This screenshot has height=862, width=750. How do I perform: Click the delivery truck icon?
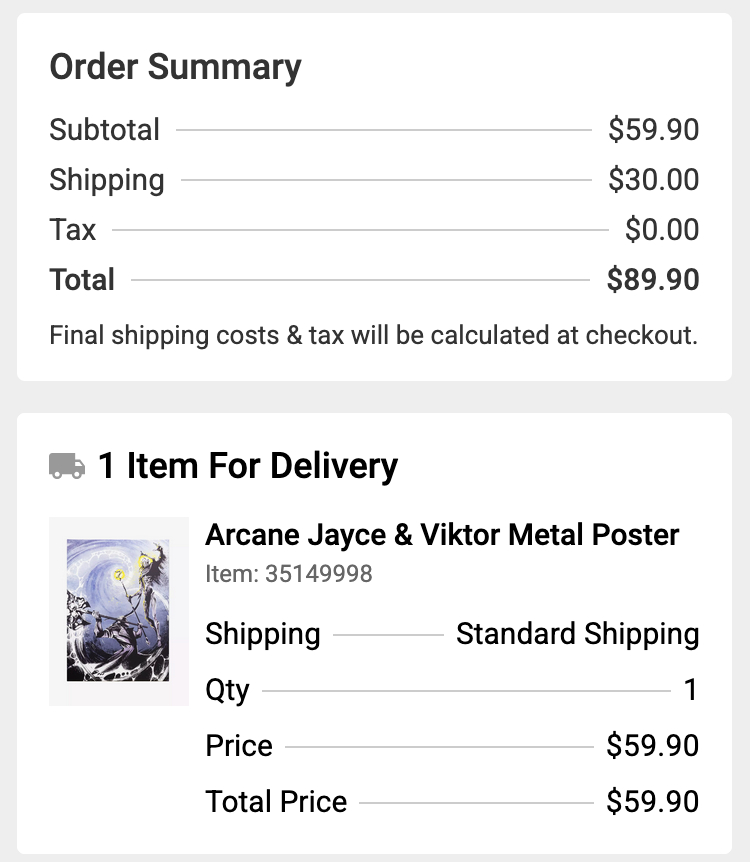pyautogui.click(x=67, y=466)
